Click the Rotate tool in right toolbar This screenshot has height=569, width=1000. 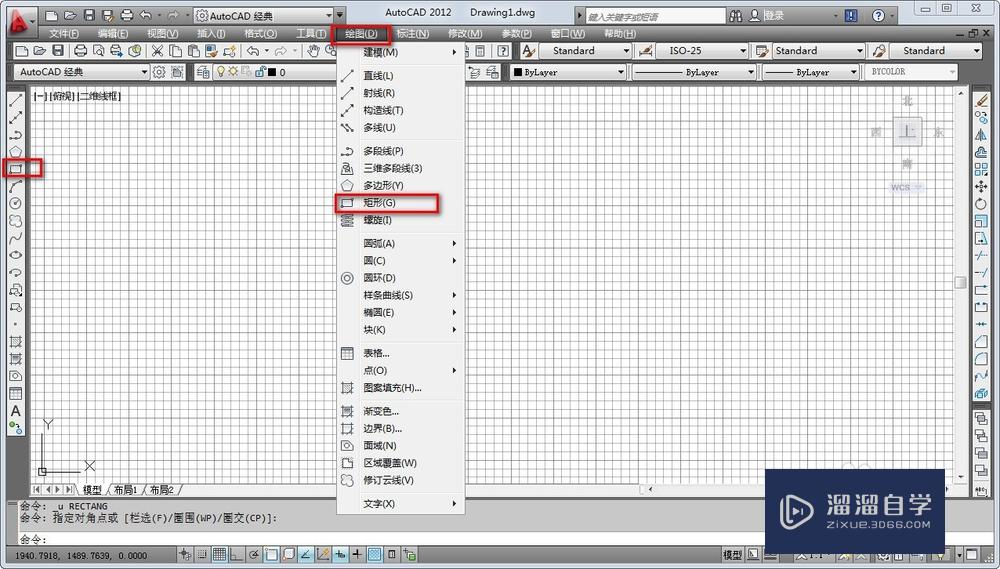click(x=982, y=203)
